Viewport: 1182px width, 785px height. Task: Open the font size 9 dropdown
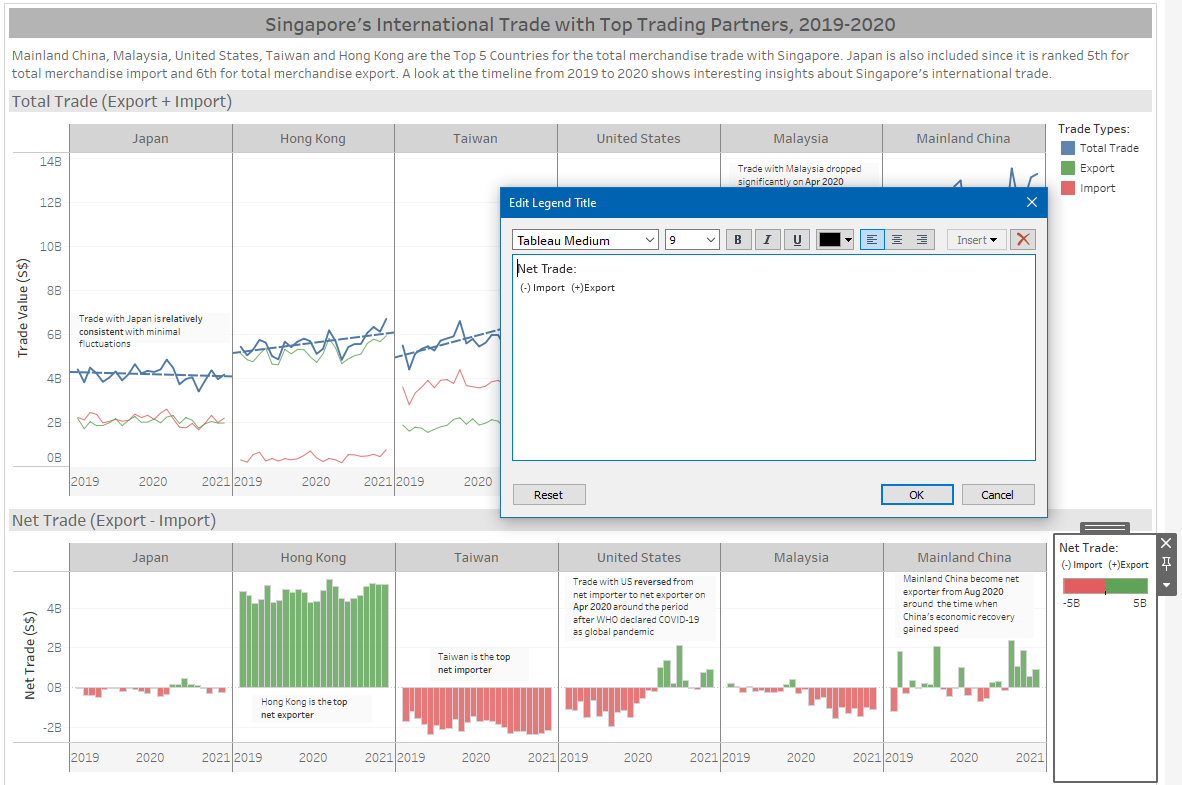point(692,240)
